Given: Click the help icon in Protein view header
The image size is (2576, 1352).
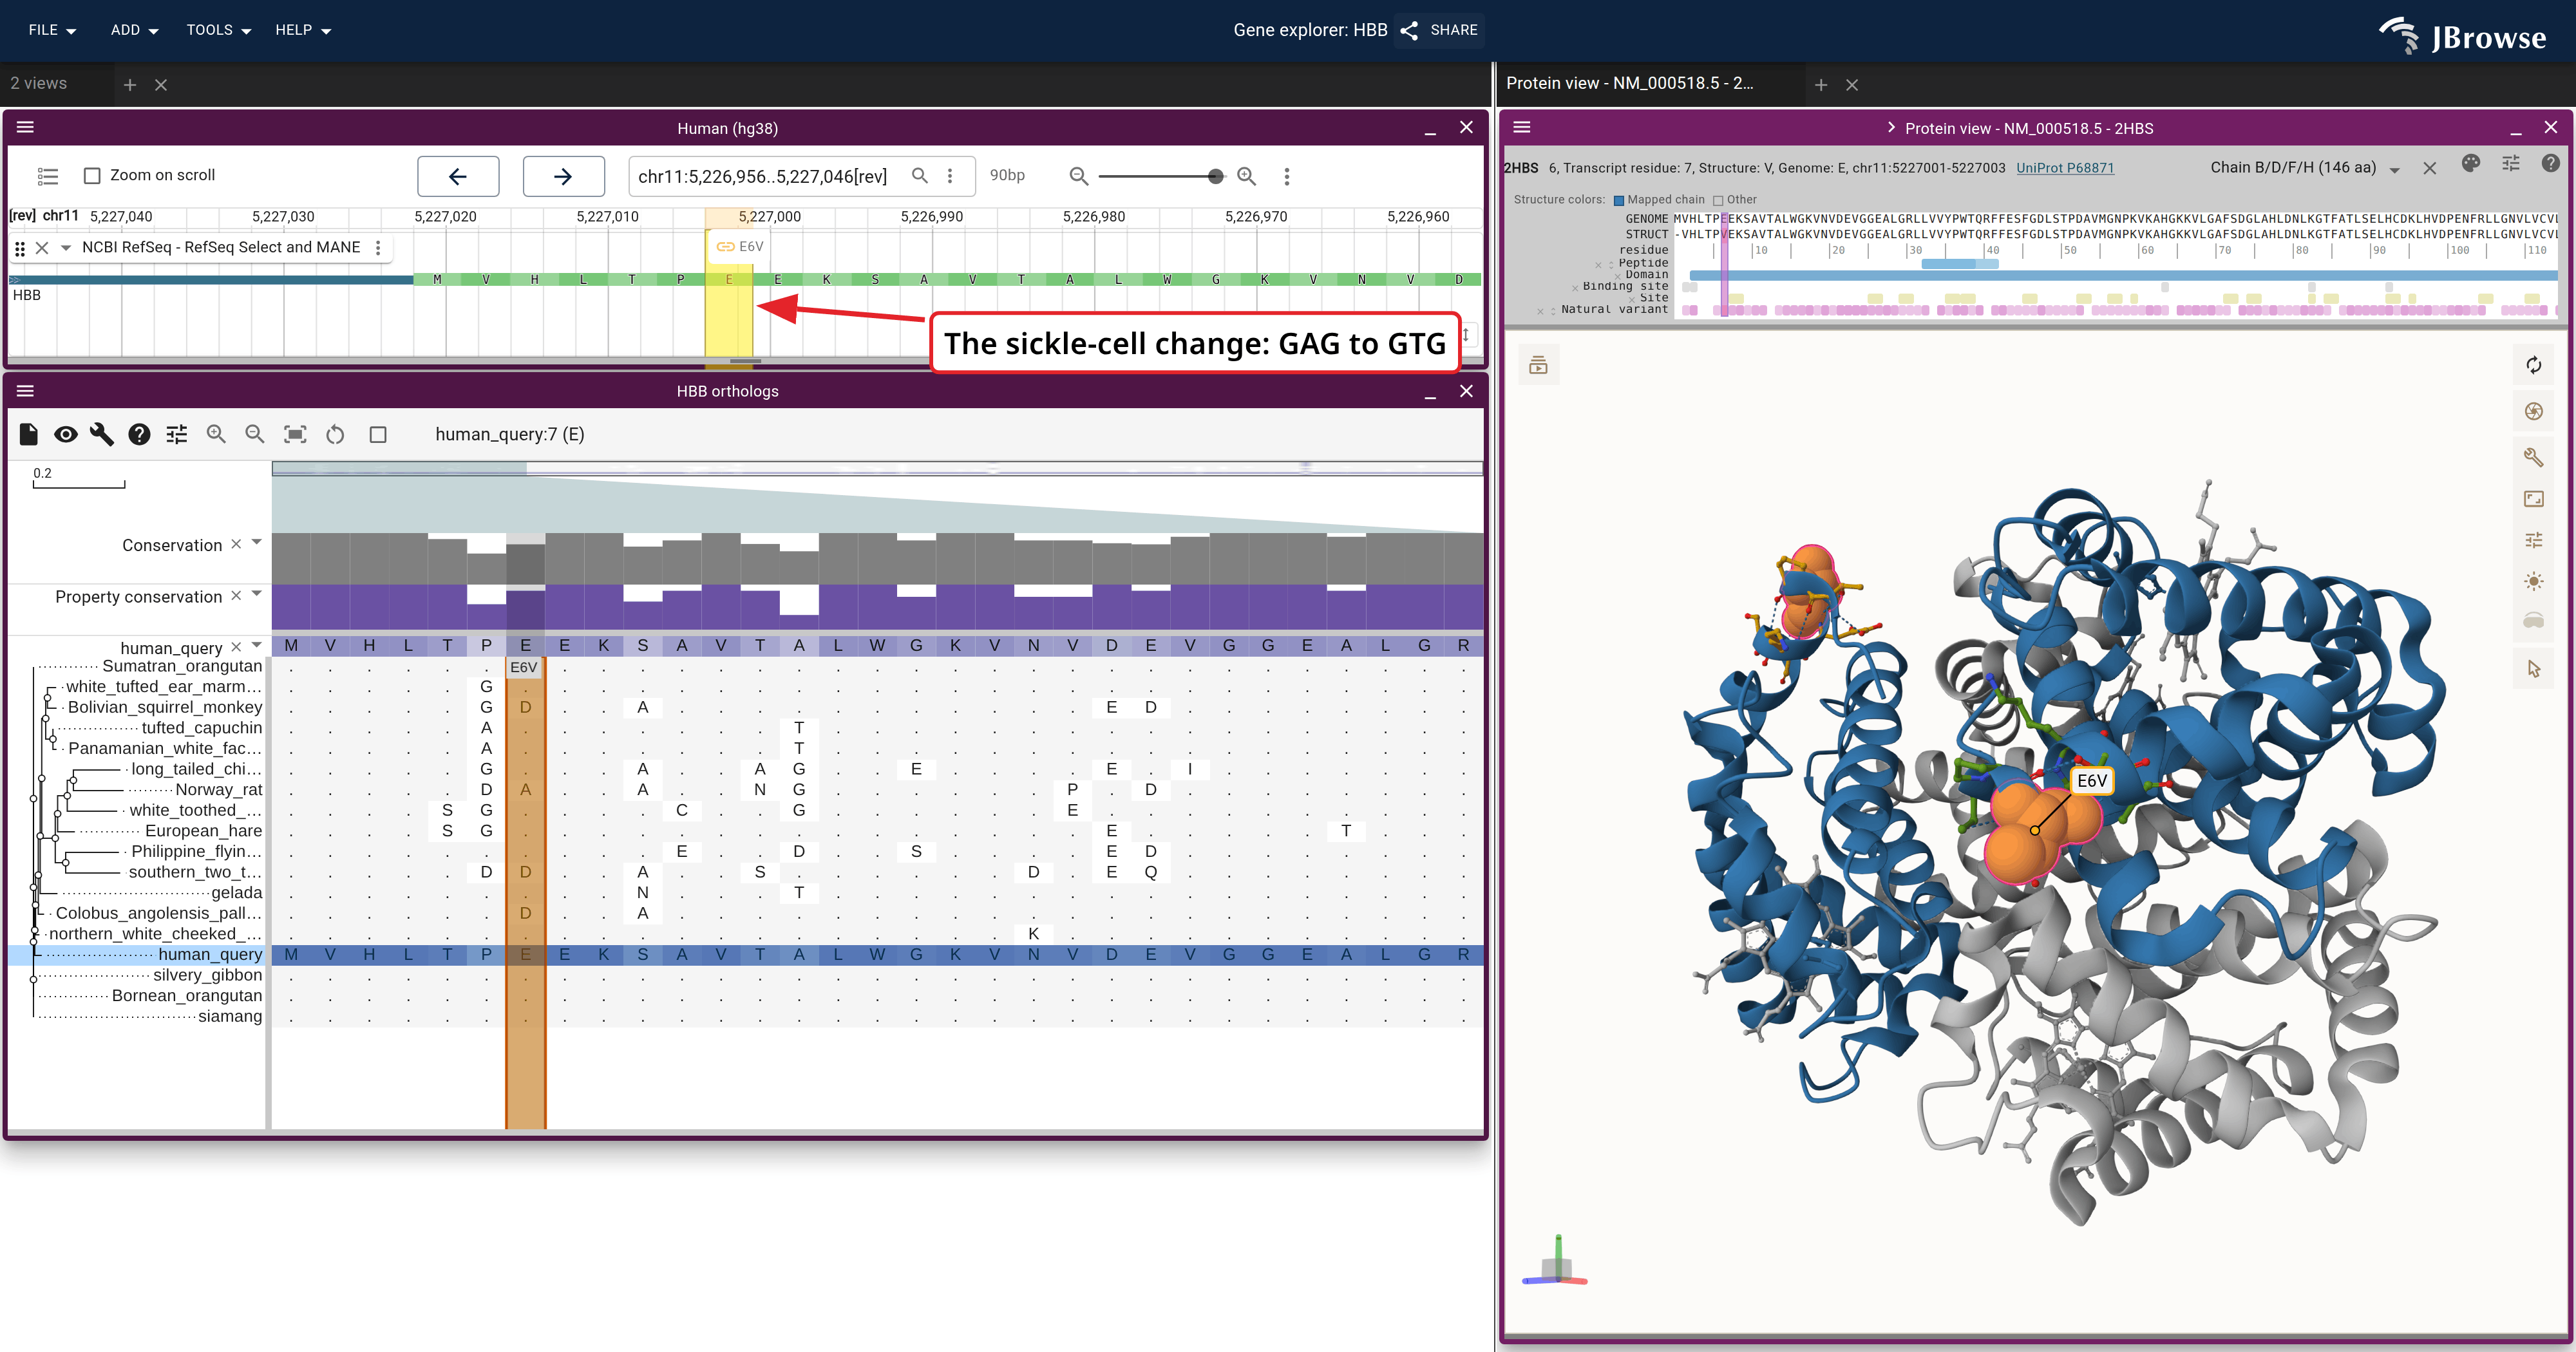Looking at the screenshot, I should click(2550, 164).
